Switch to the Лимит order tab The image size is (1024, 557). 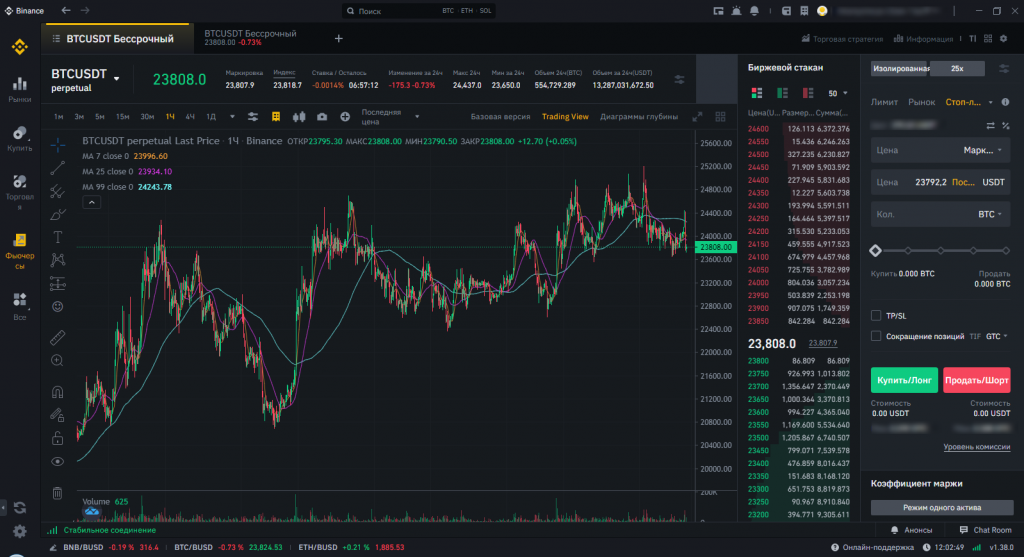coord(884,102)
